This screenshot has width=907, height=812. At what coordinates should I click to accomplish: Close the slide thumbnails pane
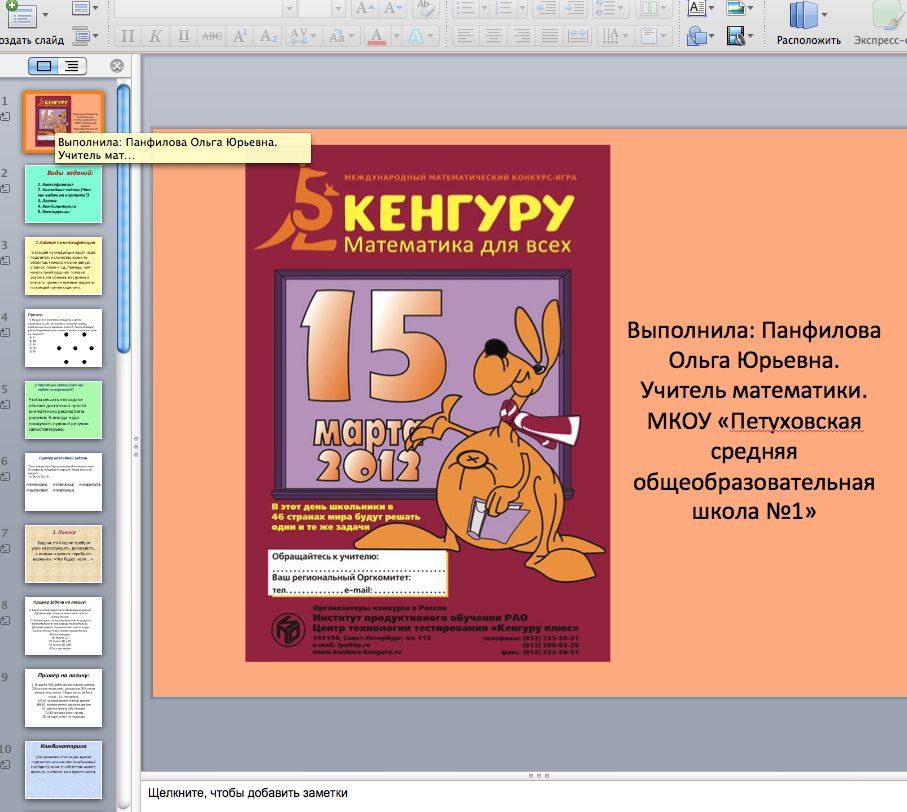coord(117,66)
